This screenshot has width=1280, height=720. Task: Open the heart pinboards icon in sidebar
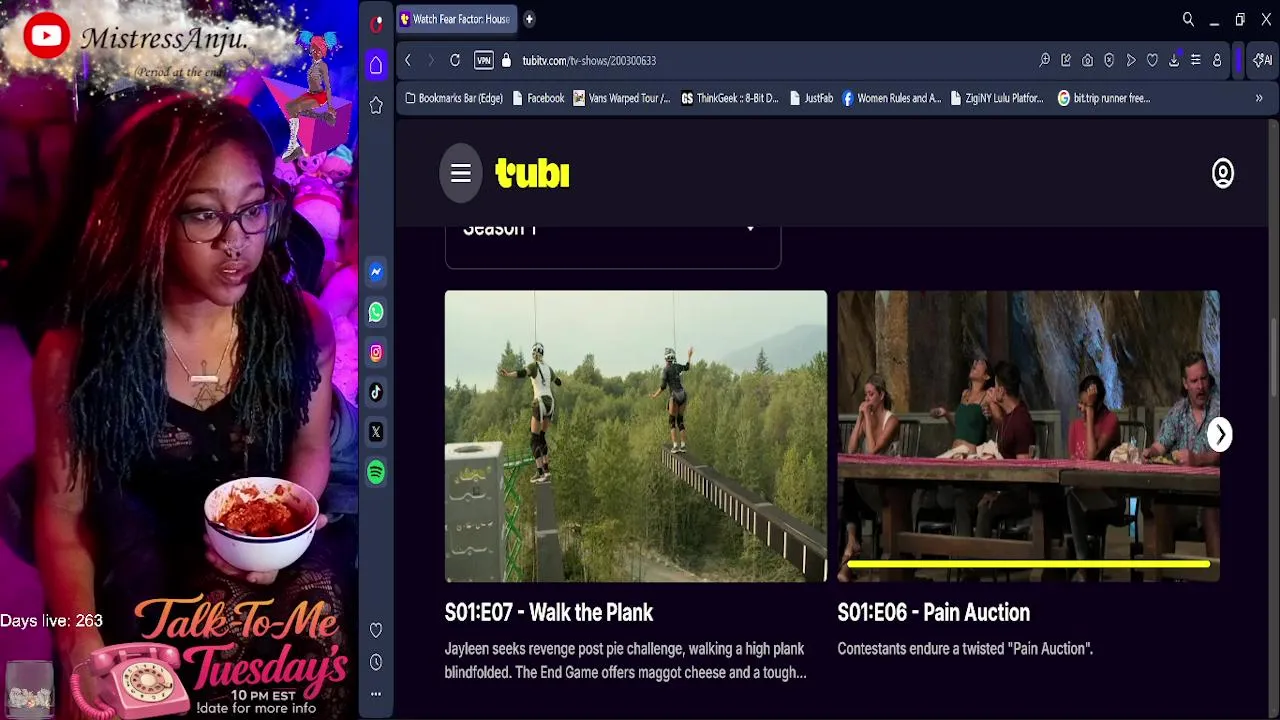point(376,630)
